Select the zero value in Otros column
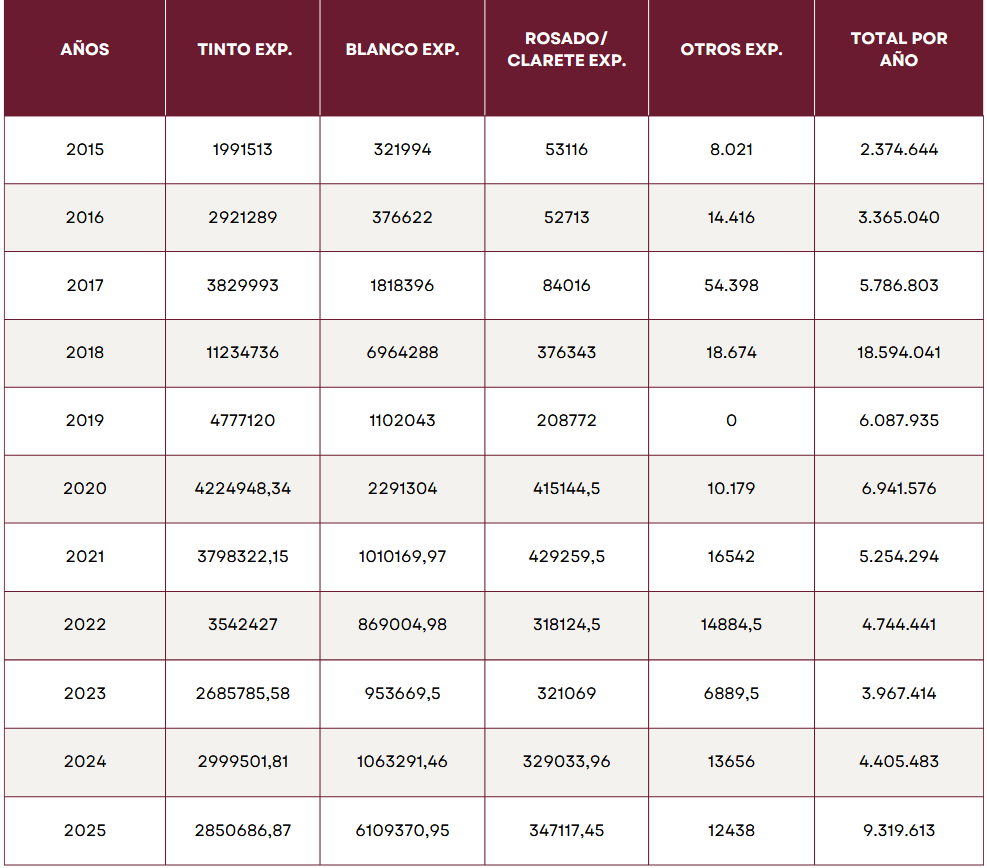Screen dimensions: 987x868 pos(731,421)
